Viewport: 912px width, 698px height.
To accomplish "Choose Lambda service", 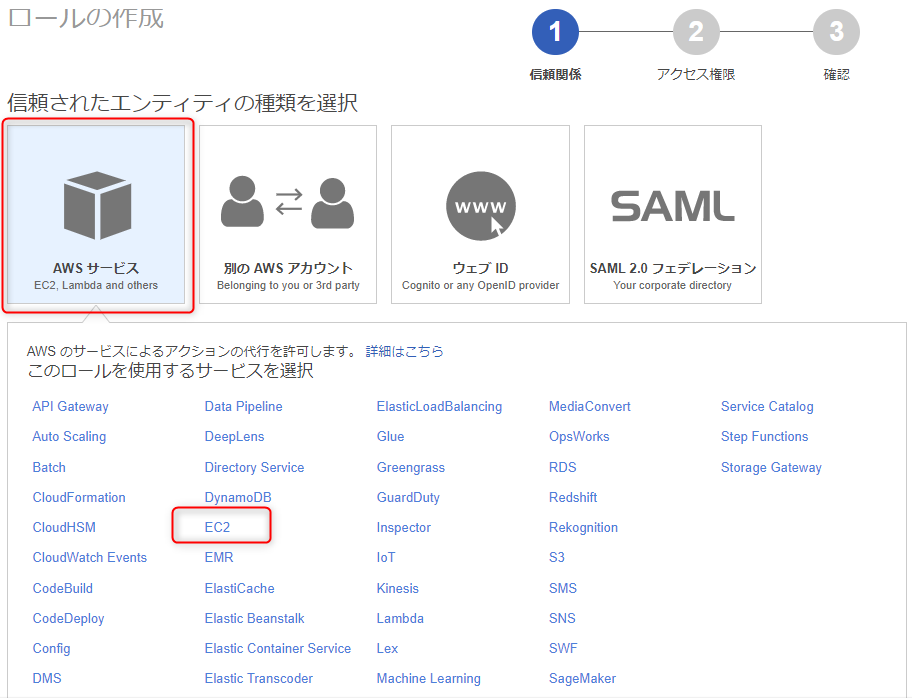I will (400, 619).
